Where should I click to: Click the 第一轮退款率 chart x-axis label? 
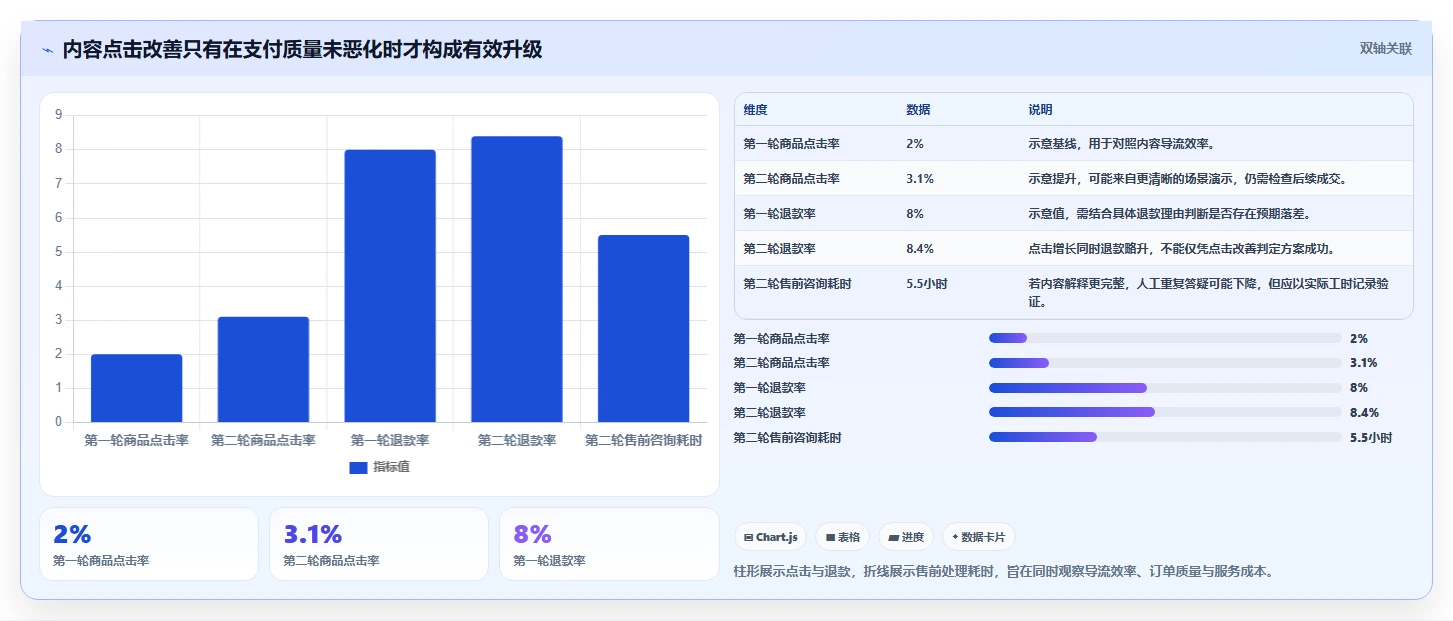pyautogui.click(x=390, y=440)
